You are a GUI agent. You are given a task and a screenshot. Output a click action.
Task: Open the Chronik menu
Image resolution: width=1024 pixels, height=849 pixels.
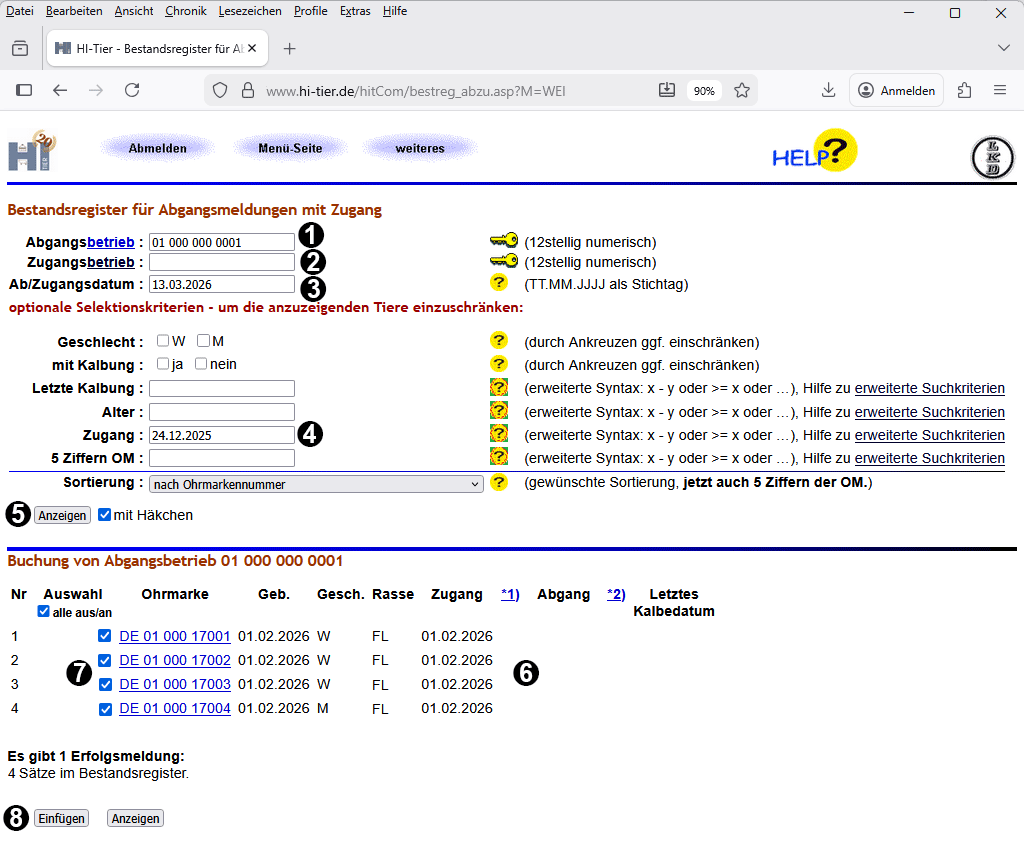click(186, 11)
